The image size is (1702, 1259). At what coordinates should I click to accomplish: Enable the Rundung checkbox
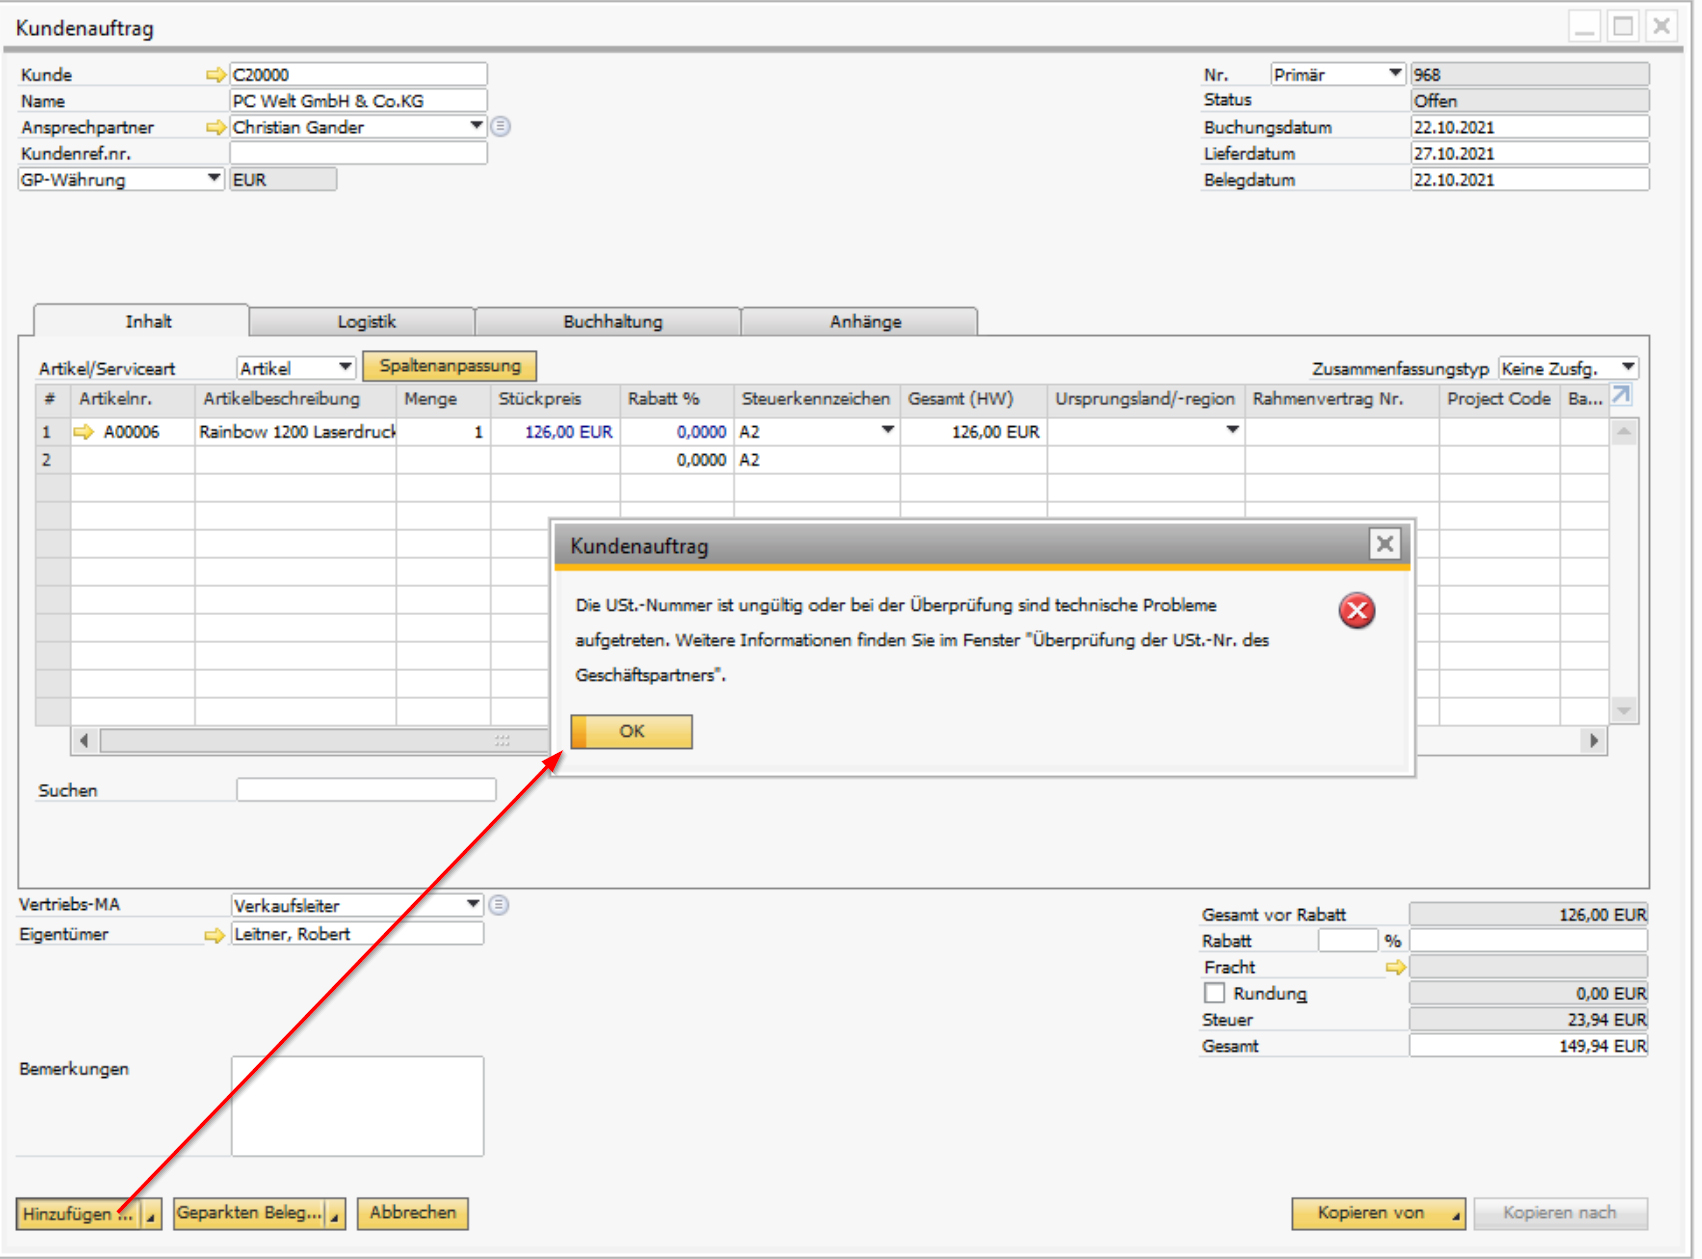tap(1214, 993)
